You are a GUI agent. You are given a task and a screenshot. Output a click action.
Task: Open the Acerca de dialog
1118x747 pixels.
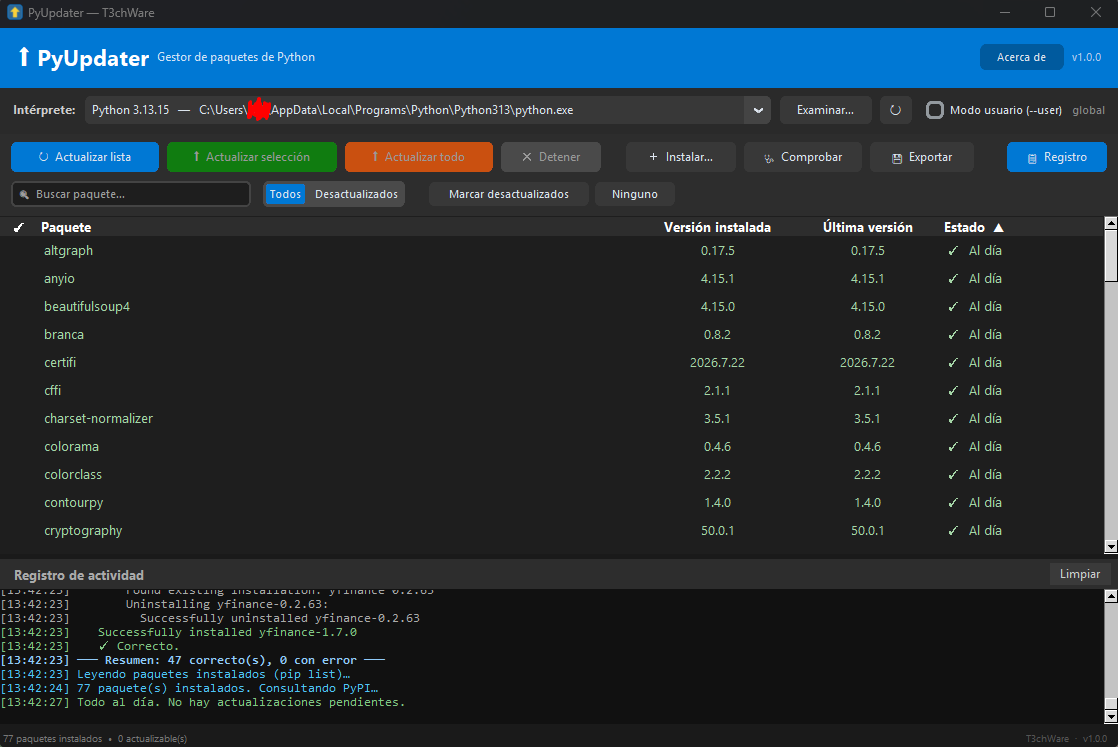tap(1021, 57)
